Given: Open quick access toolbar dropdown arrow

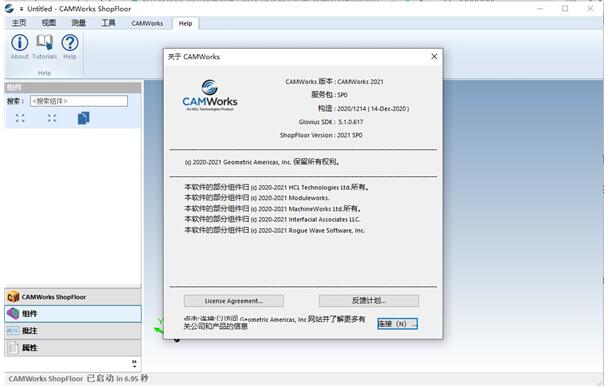Looking at the screenshot, I should point(21,9).
